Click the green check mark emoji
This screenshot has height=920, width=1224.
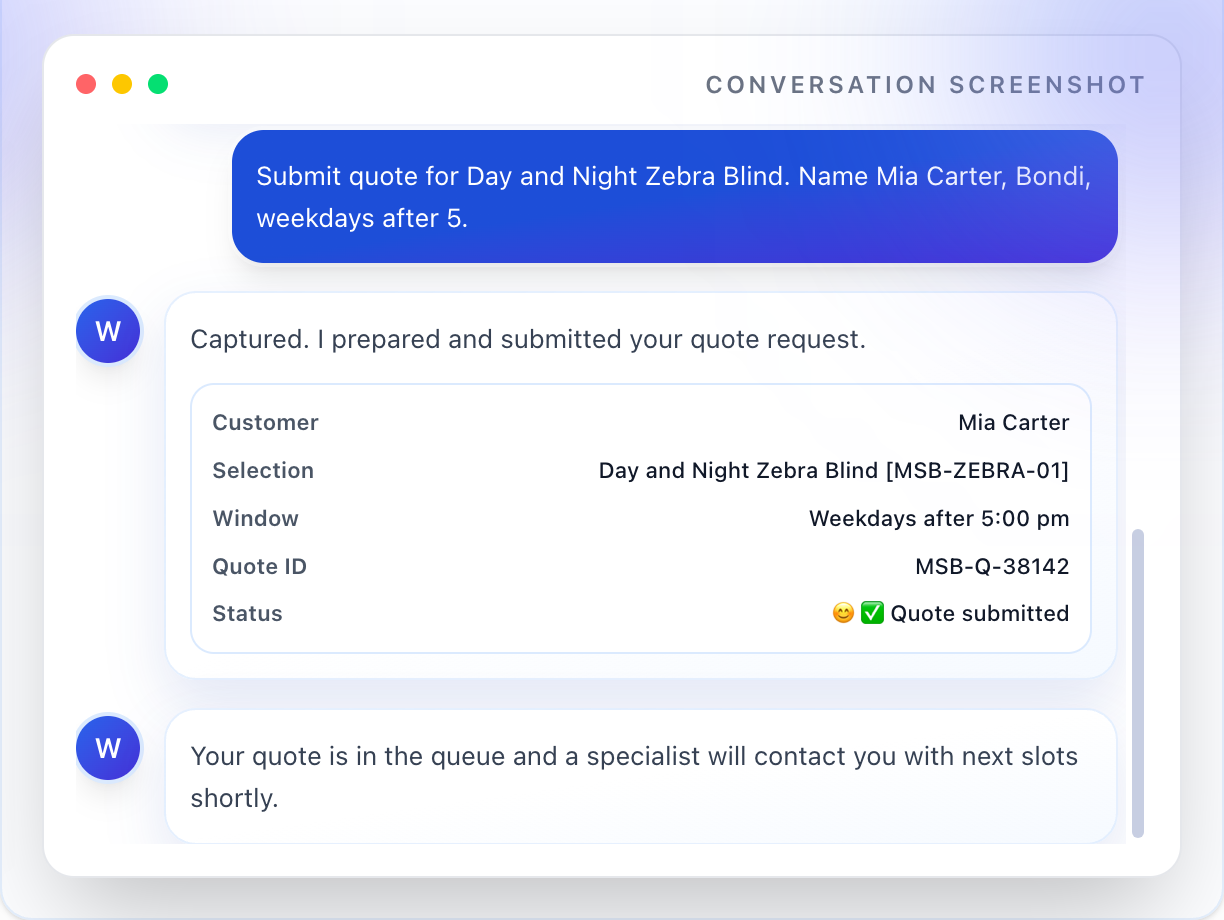pos(872,612)
